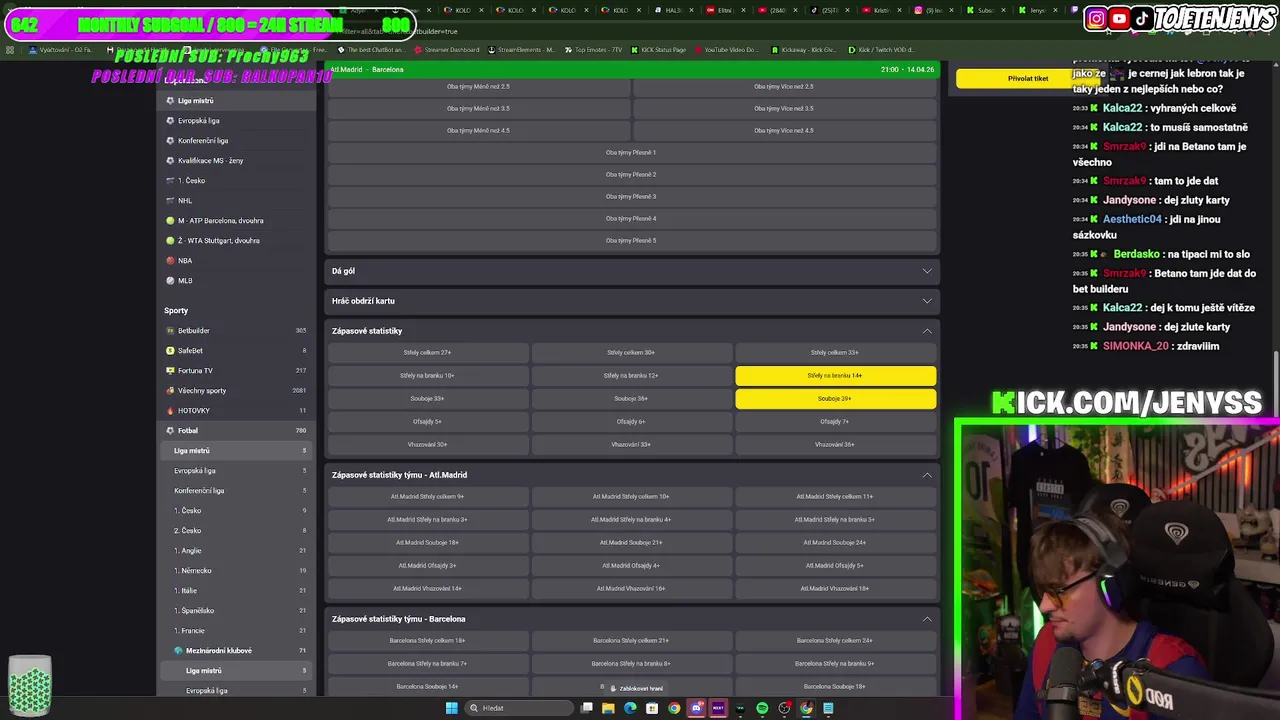Click the NHL hockey icon
The image size is (1280, 720).
(170, 201)
